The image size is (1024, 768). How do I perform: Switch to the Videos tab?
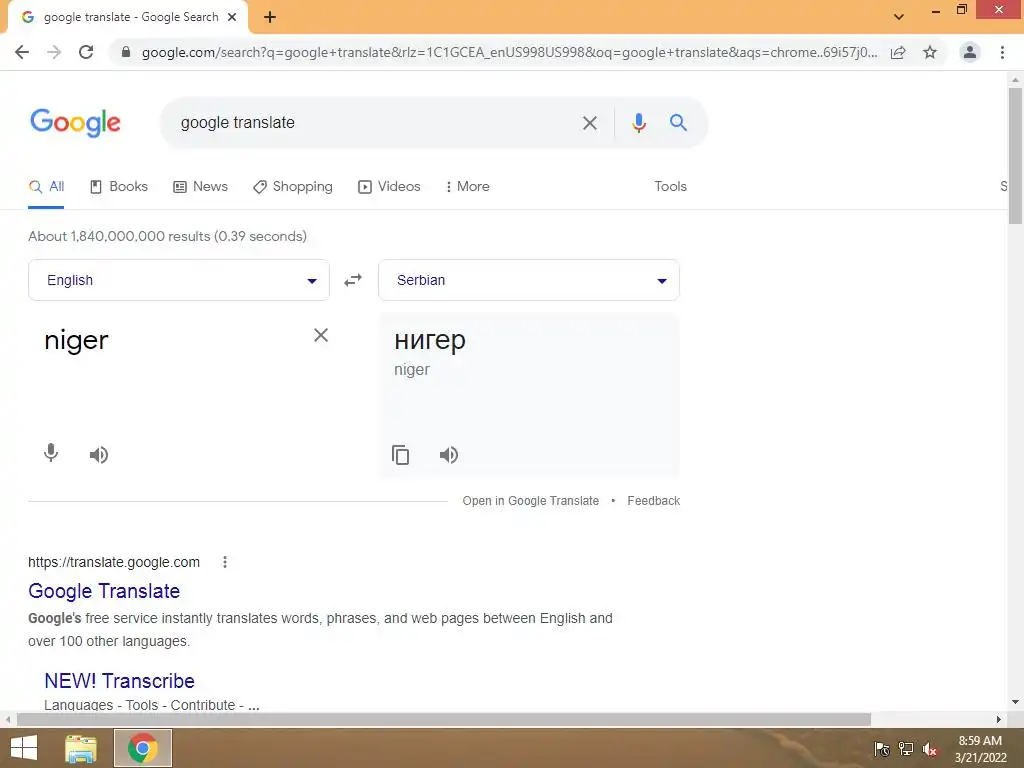point(389,187)
